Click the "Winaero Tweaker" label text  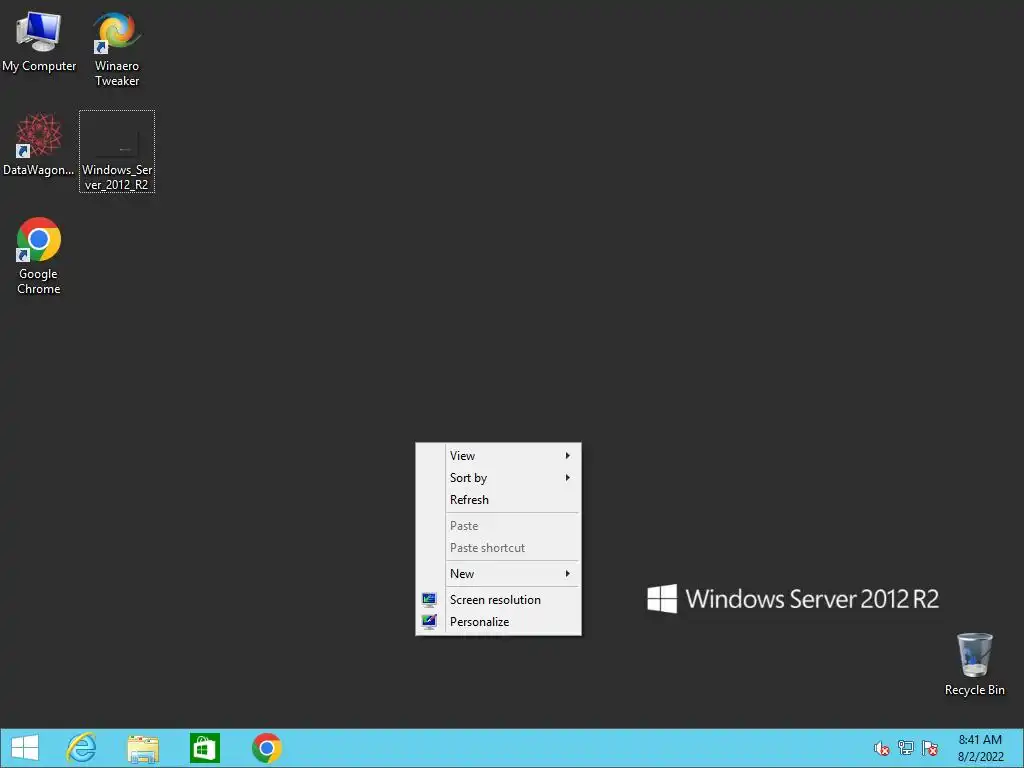117,73
